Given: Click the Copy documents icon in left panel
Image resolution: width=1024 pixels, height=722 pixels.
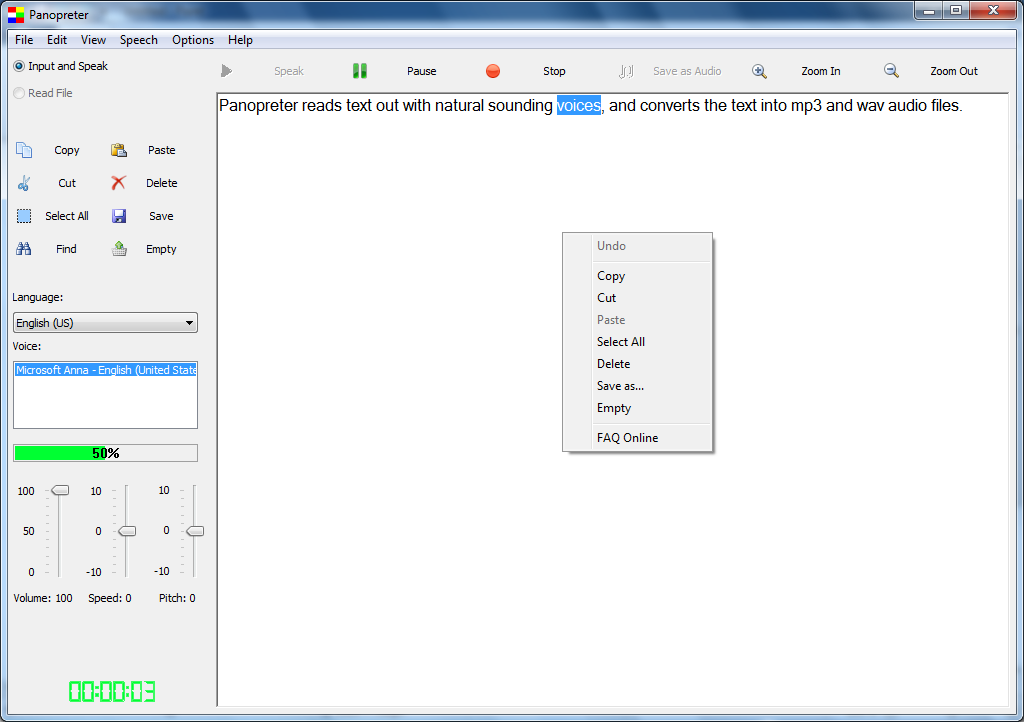Looking at the screenshot, I should (x=24, y=150).
